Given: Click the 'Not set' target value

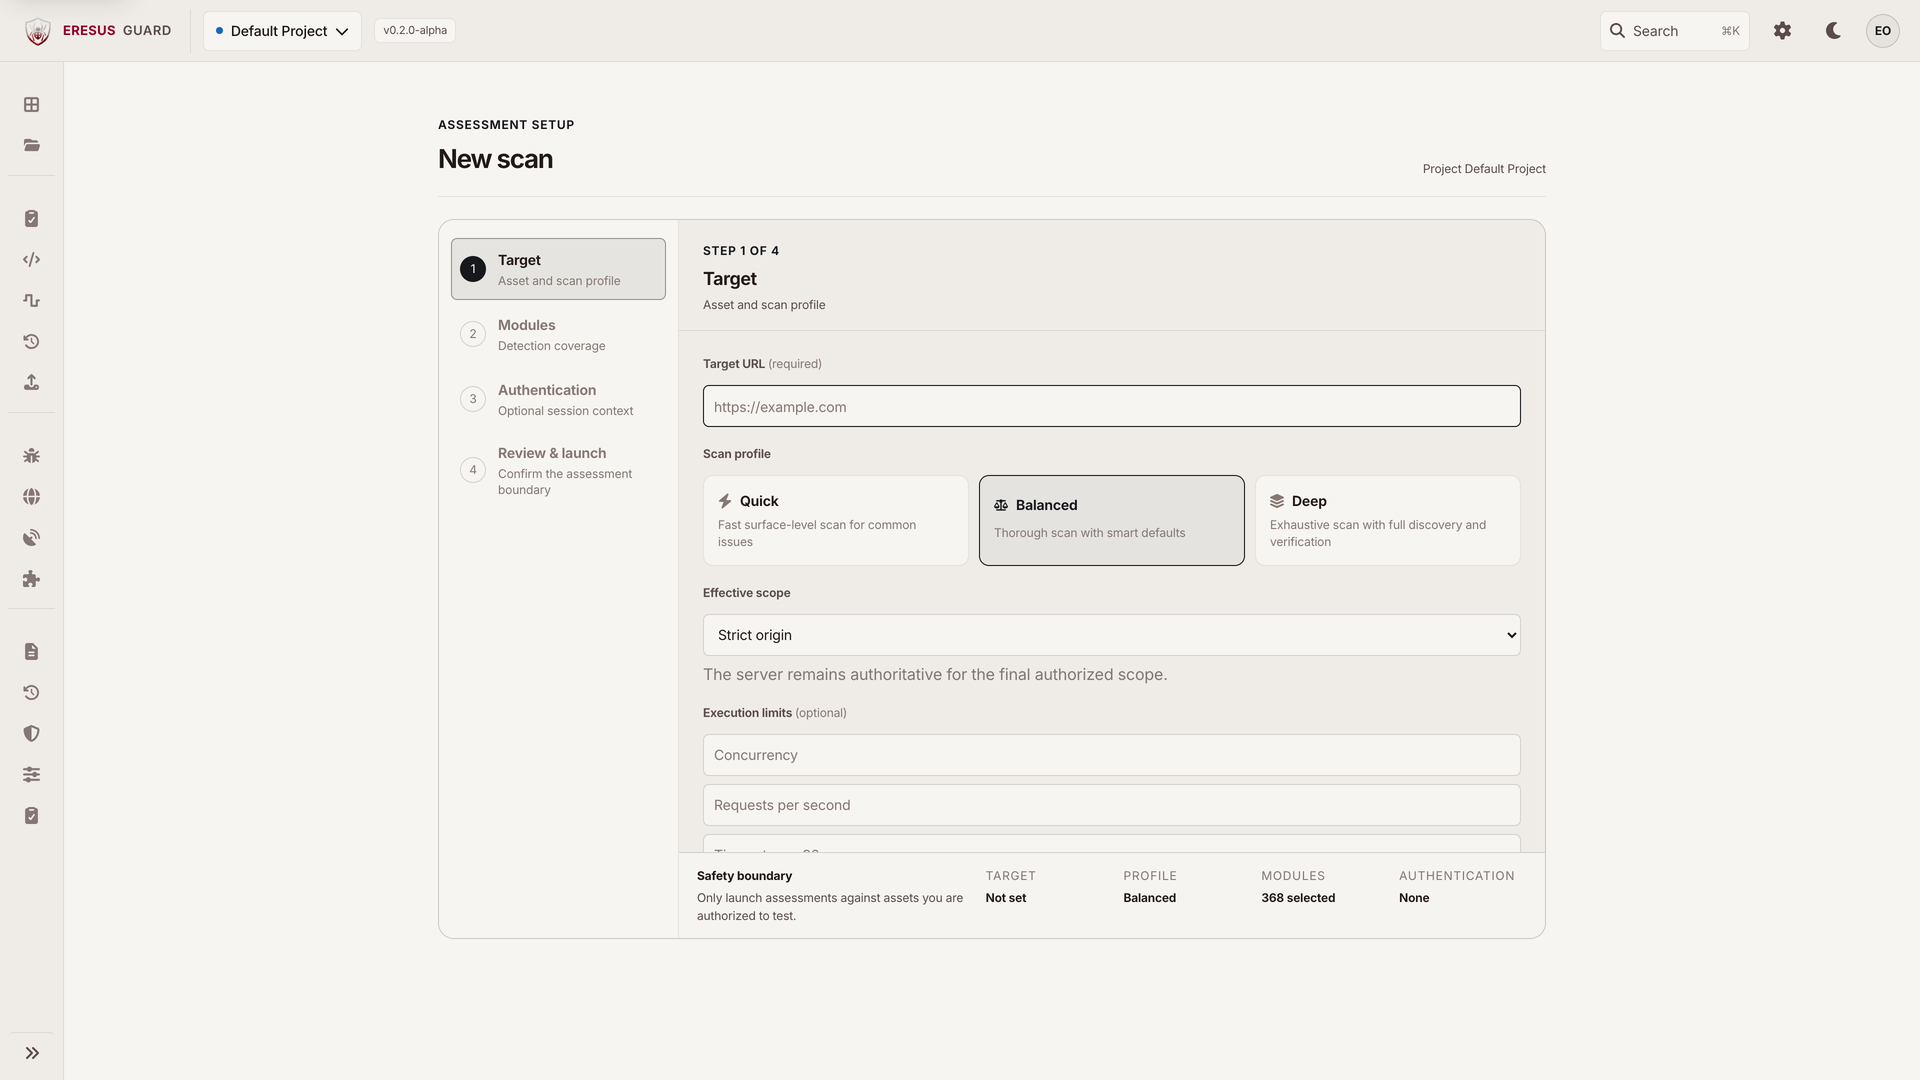Looking at the screenshot, I should [x=1006, y=898].
